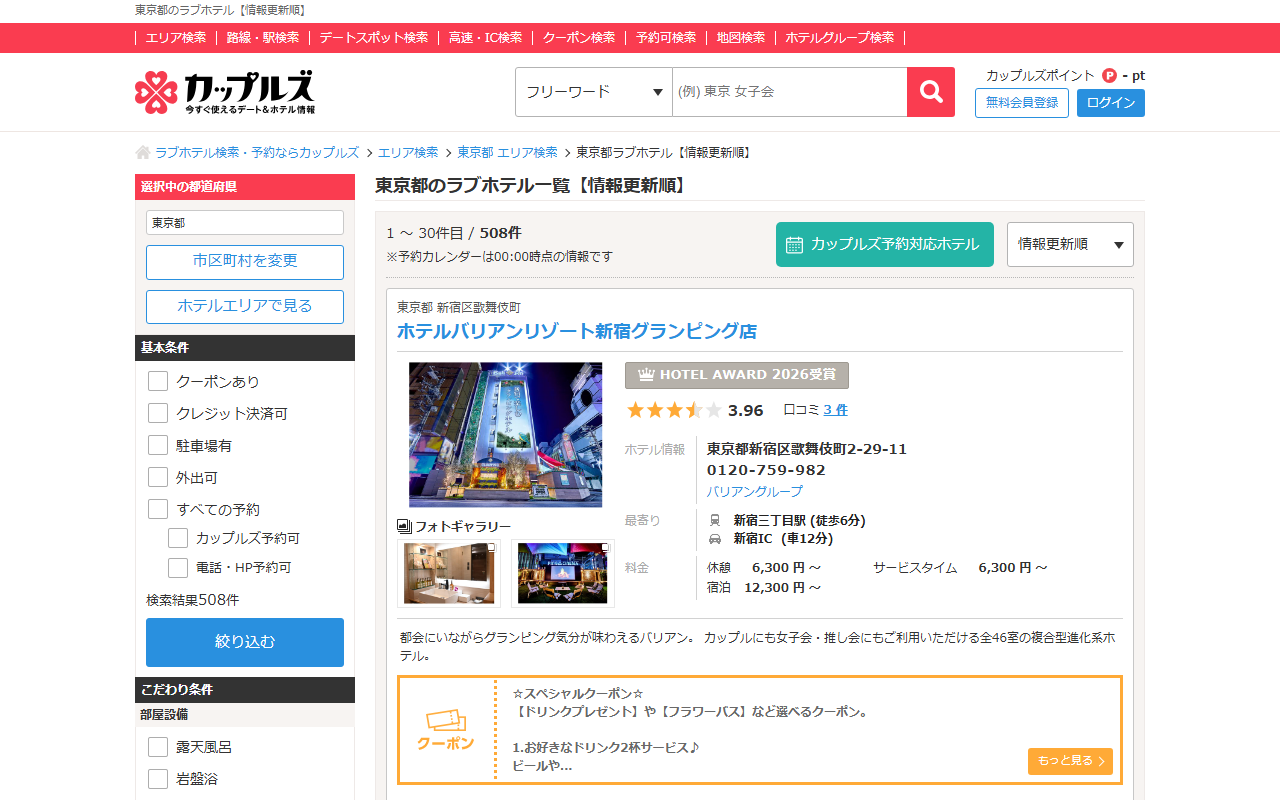This screenshot has width=1280, height=800.
Task: Click 市区町村を変更 button
Action: click(245, 262)
